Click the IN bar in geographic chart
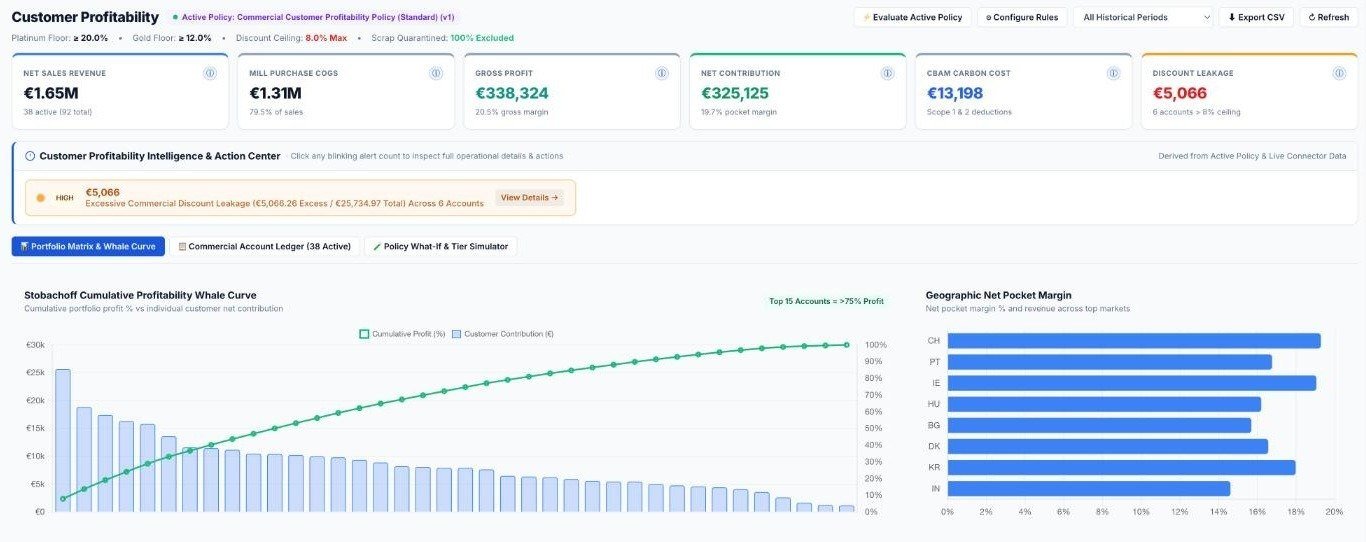The height and width of the screenshot is (542, 1366). pyautogui.click(x=1089, y=489)
